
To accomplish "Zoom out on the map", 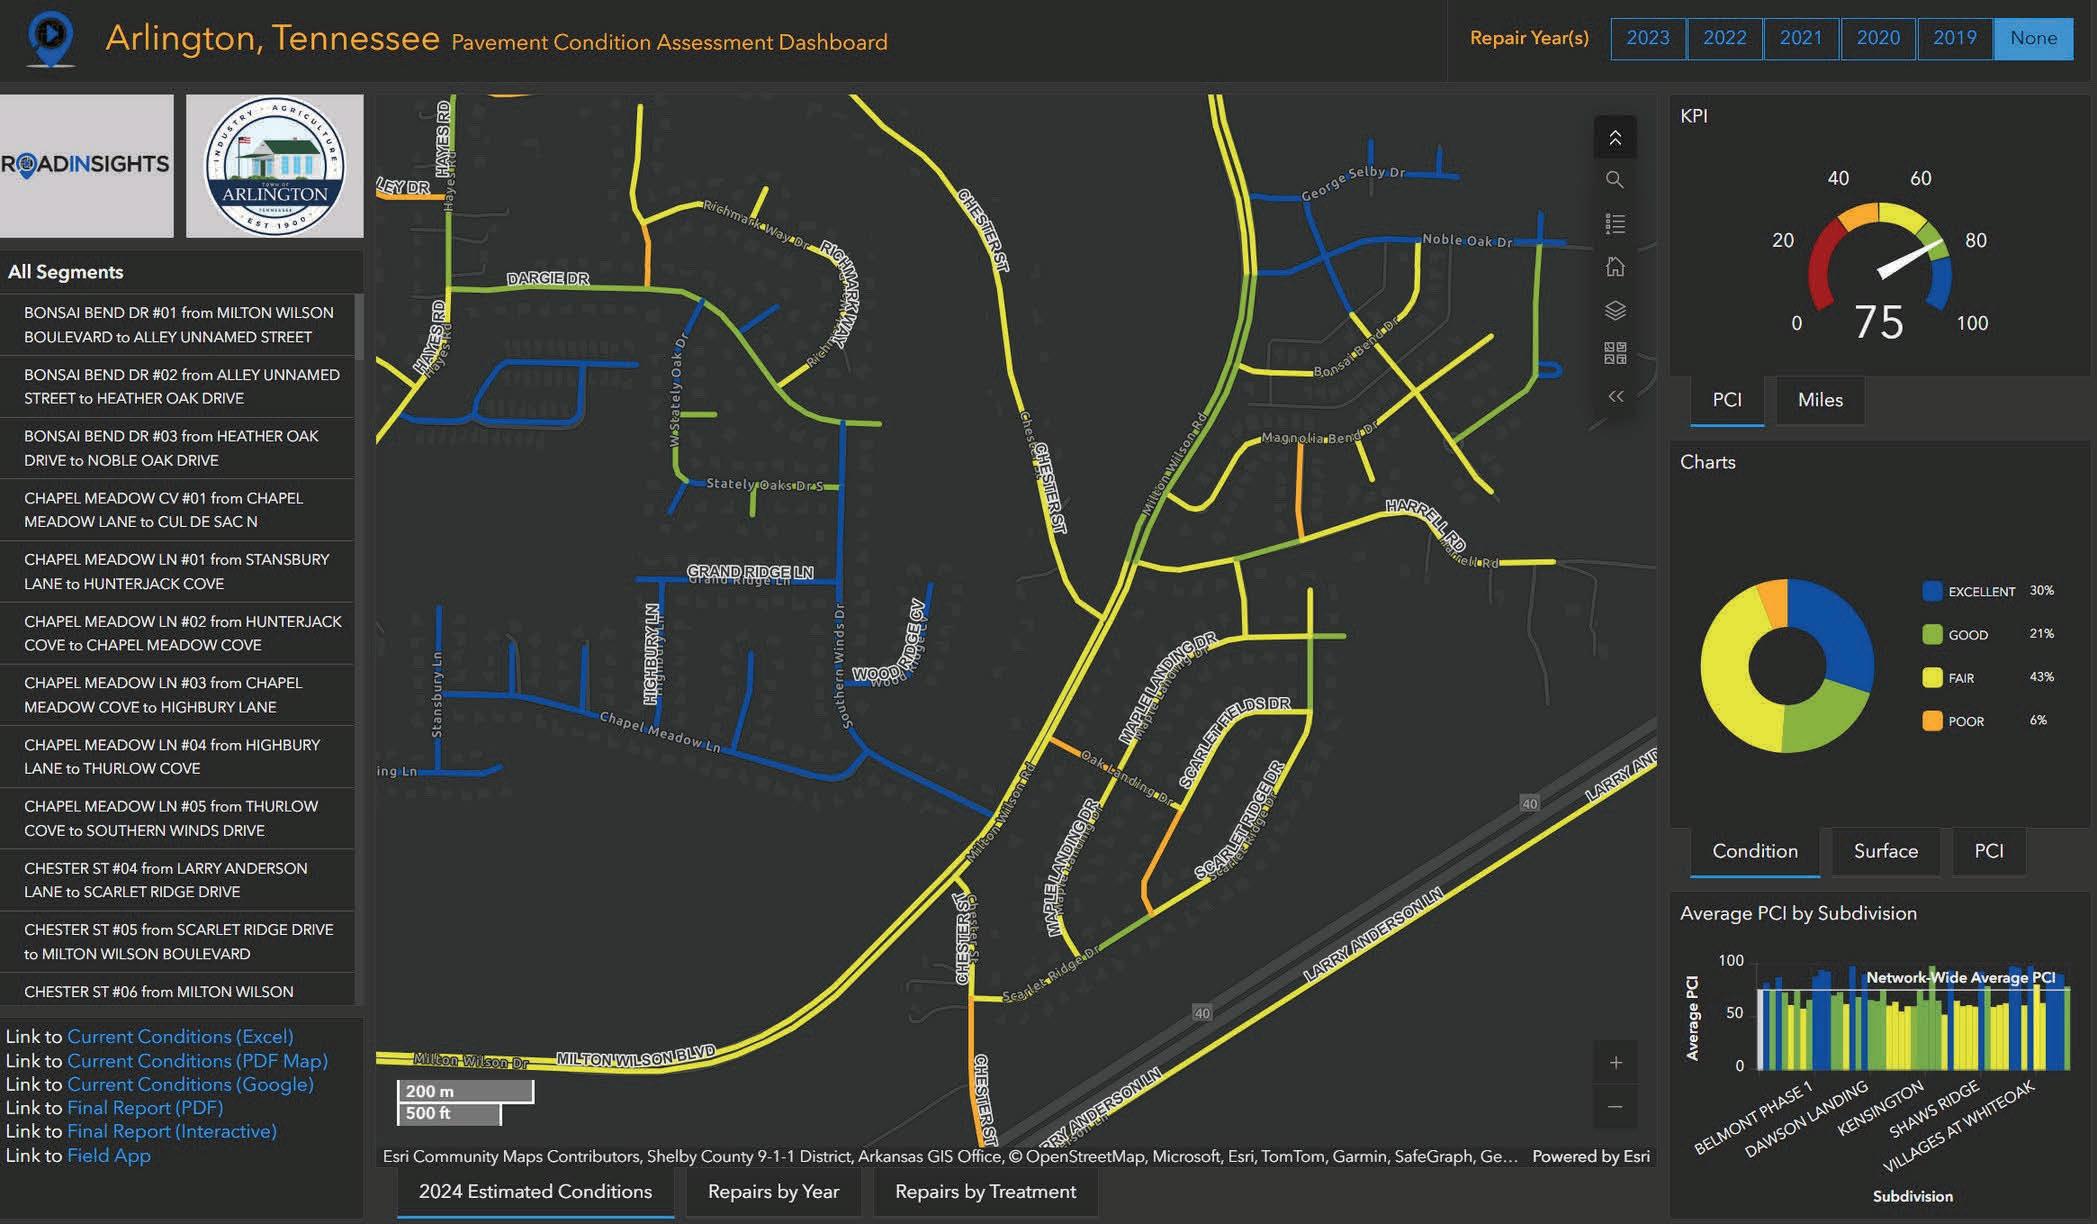I will click(x=1615, y=1107).
